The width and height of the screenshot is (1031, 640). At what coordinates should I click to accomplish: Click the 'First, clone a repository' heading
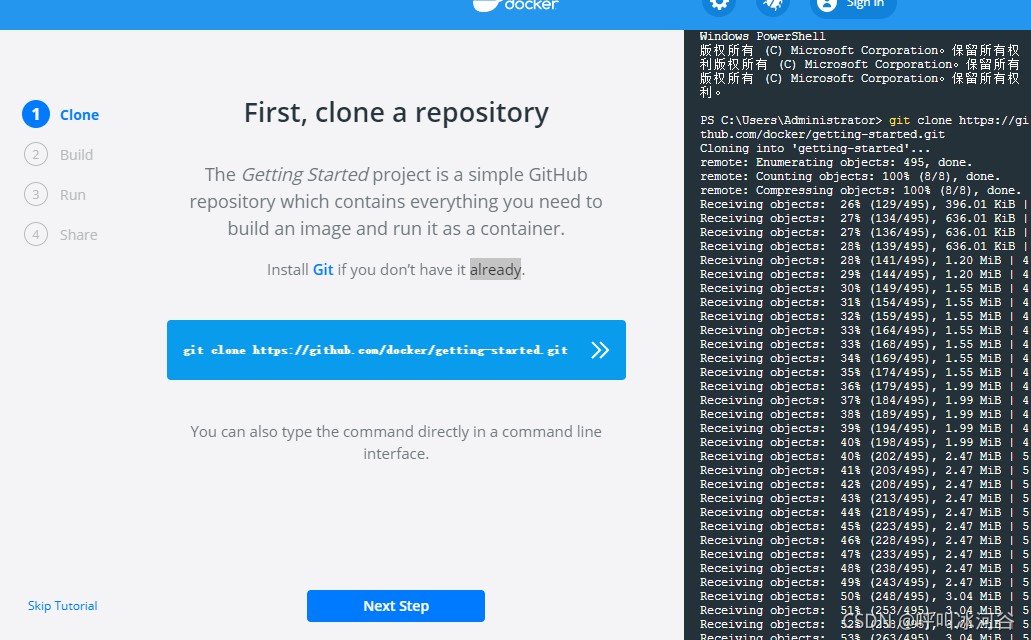coord(396,112)
